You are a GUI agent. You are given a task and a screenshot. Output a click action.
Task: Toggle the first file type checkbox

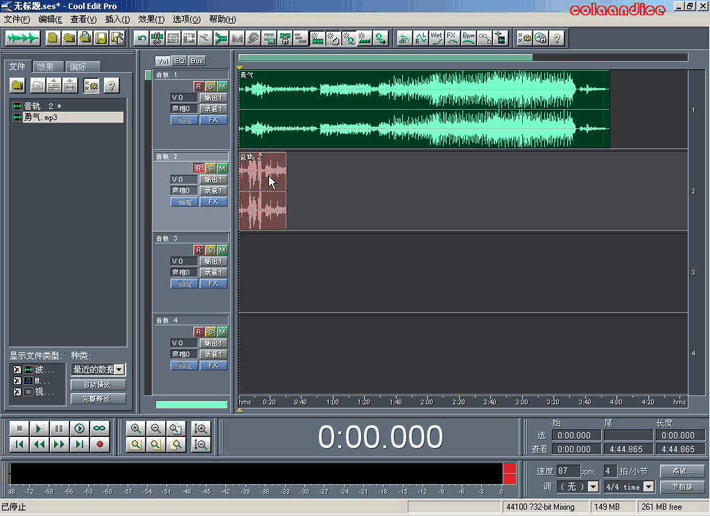tap(17, 370)
